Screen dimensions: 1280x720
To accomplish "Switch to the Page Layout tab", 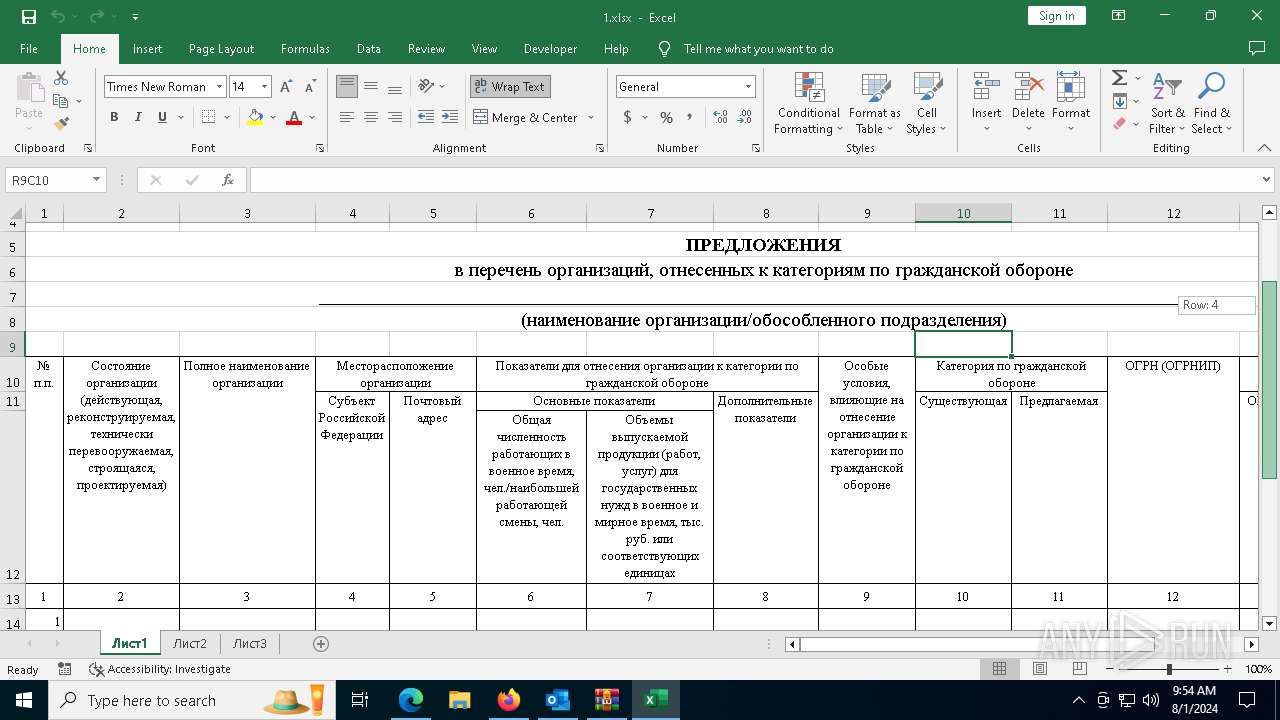I will click(221, 49).
